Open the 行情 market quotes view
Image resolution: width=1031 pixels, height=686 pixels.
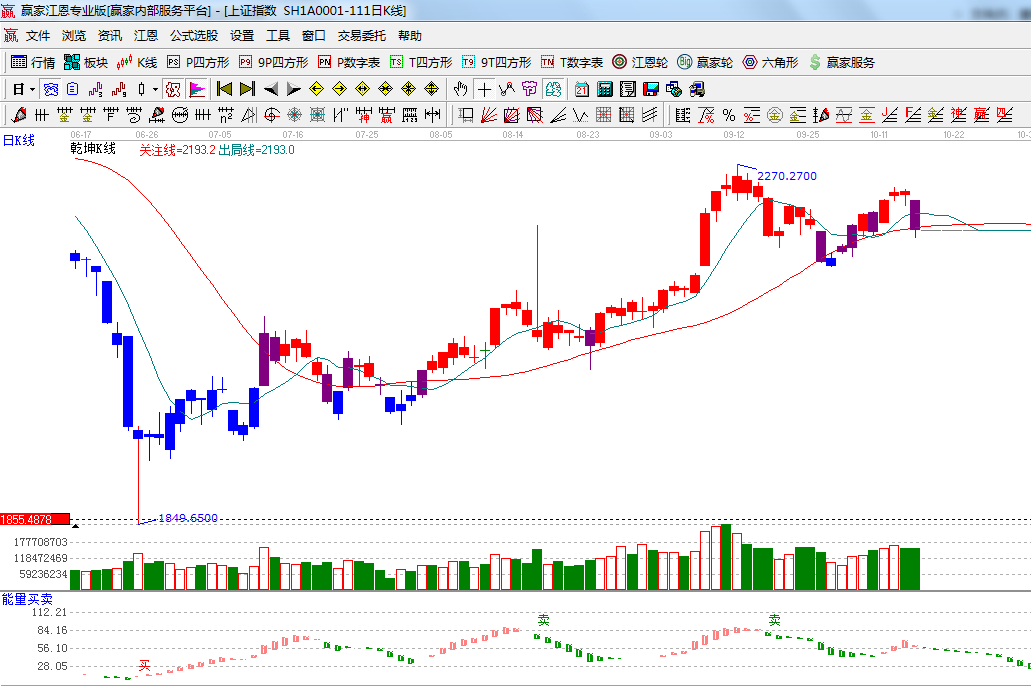click(x=33, y=62)
